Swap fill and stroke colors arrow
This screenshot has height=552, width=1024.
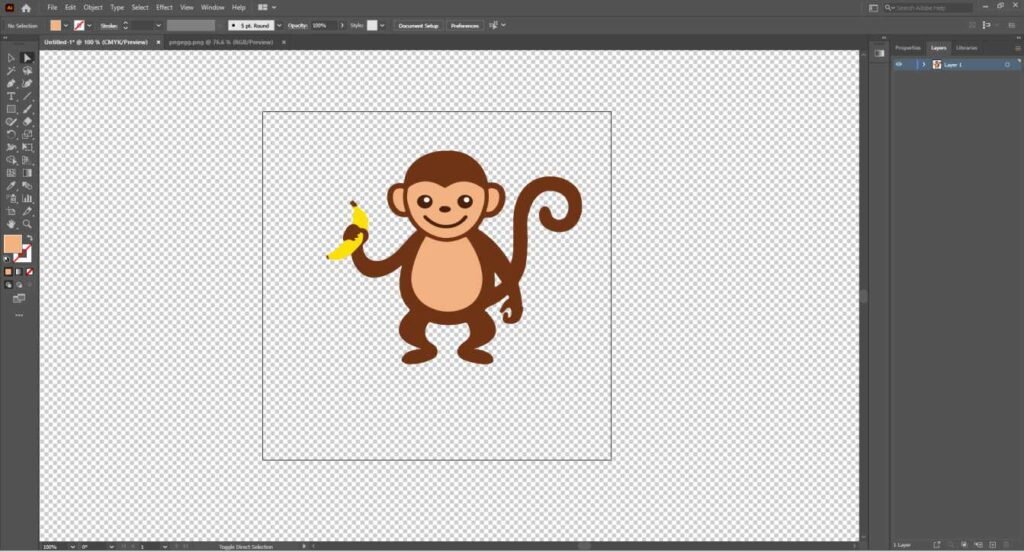coord(29,238)
